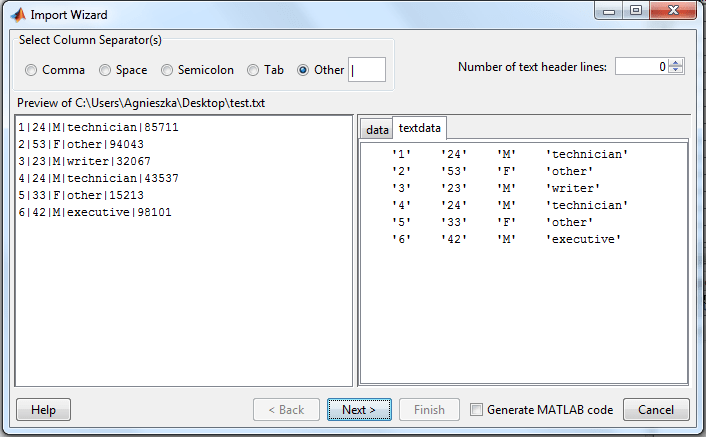Switch to the data tab
Image resolution: width=706 pixels, height=437 pixels.
[377, 130]
